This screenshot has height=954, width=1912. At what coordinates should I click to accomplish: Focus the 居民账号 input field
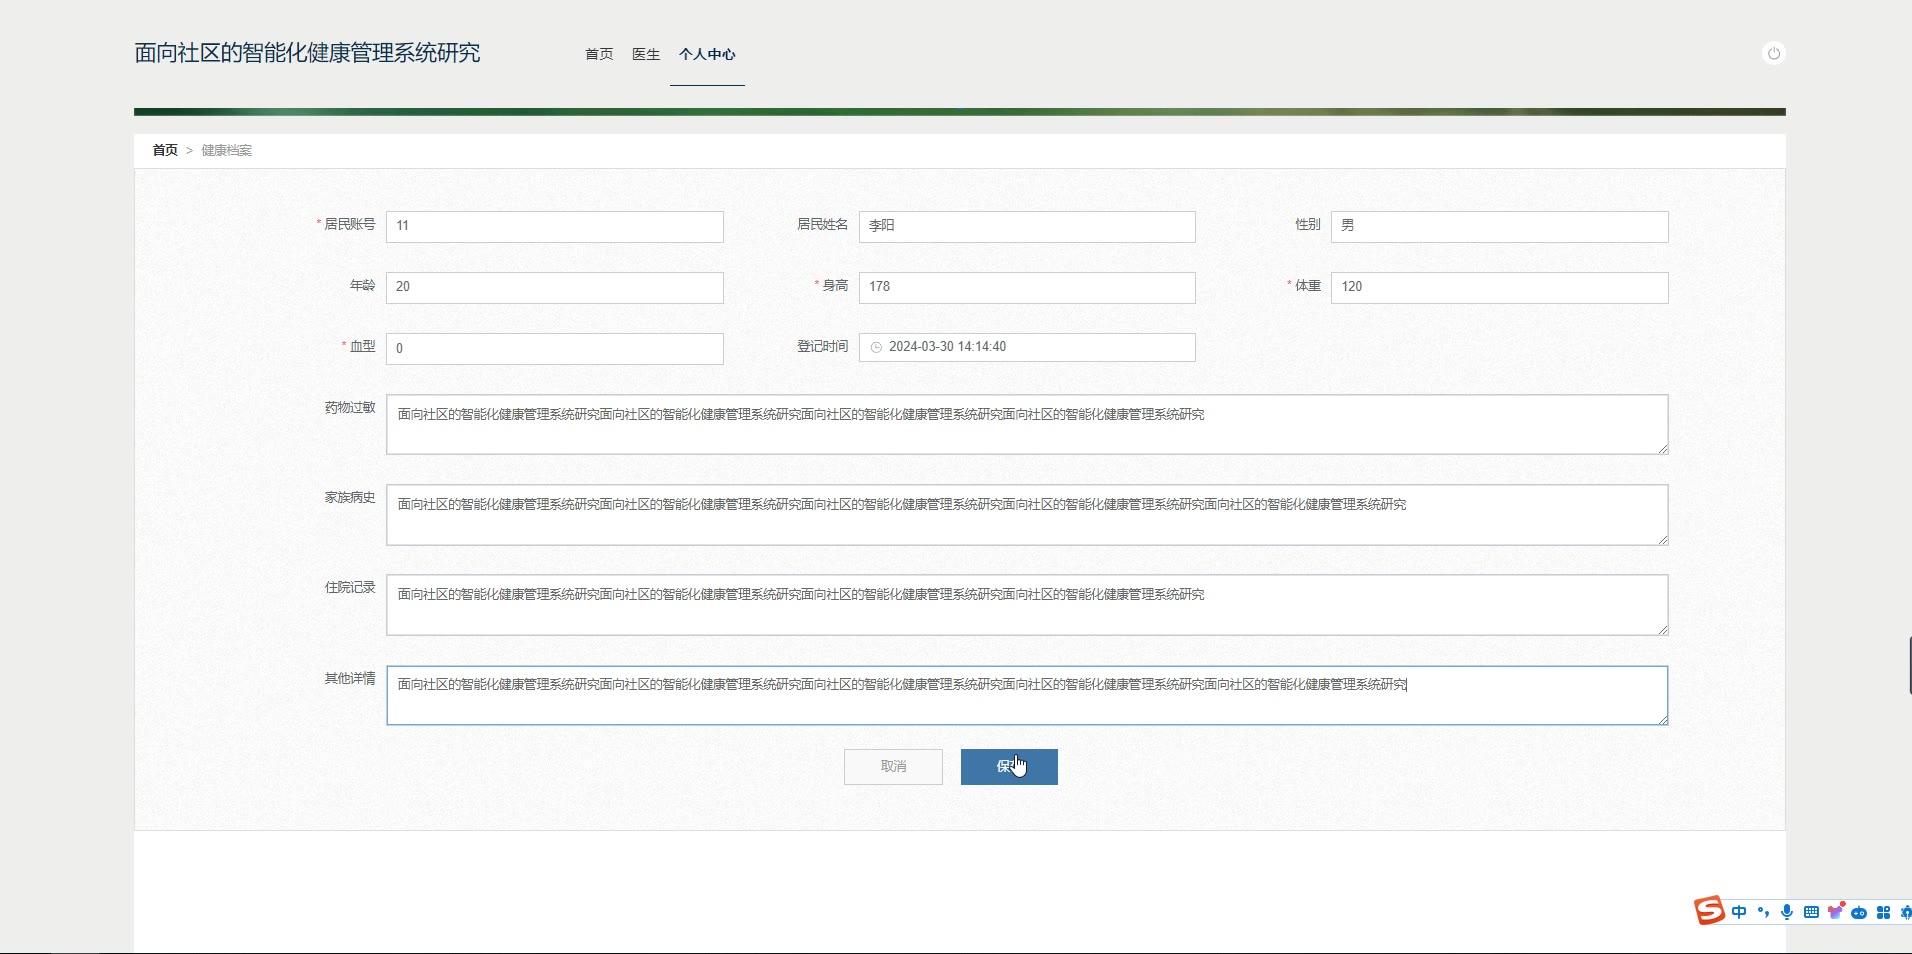[555, 226]
